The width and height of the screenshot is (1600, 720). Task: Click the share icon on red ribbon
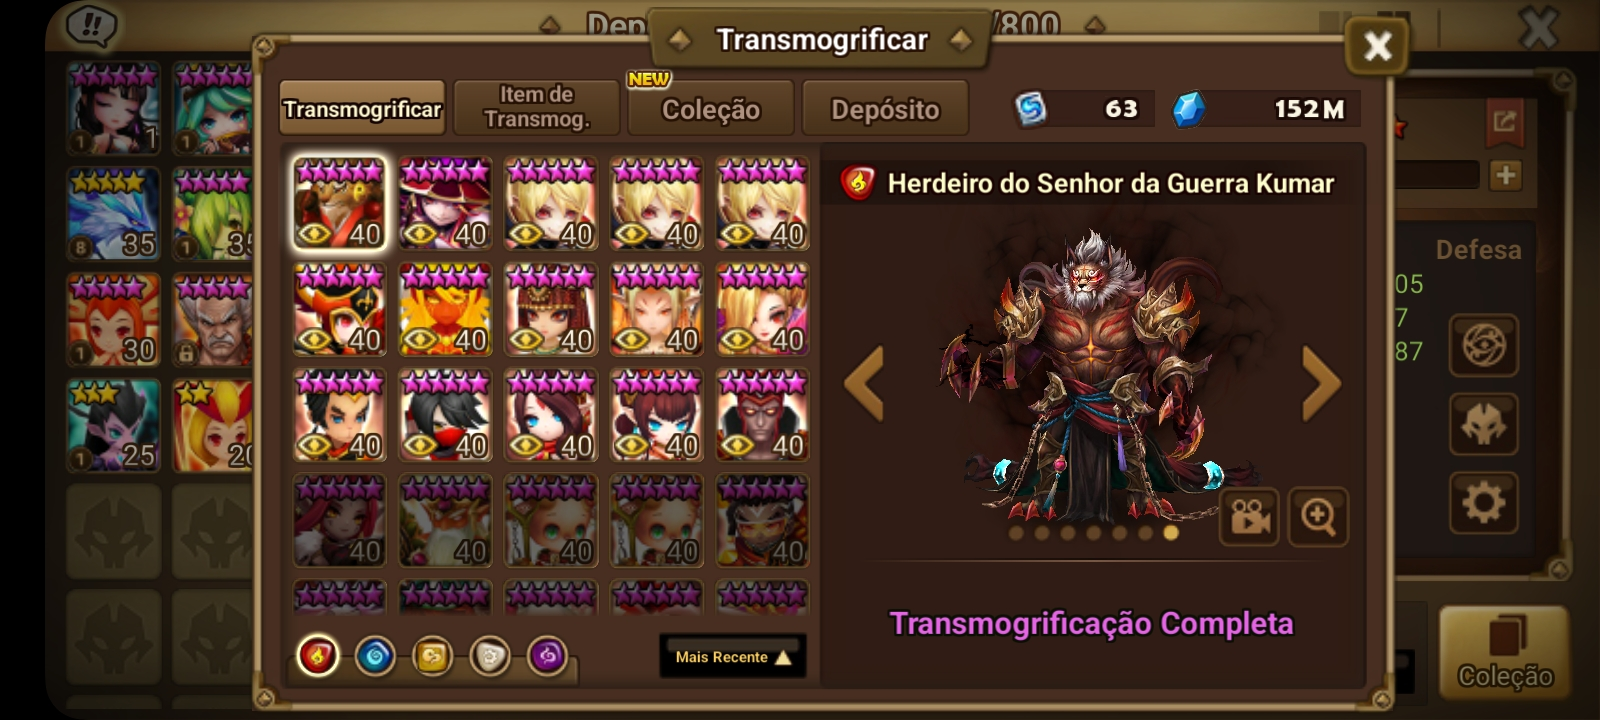(1504, 122)
